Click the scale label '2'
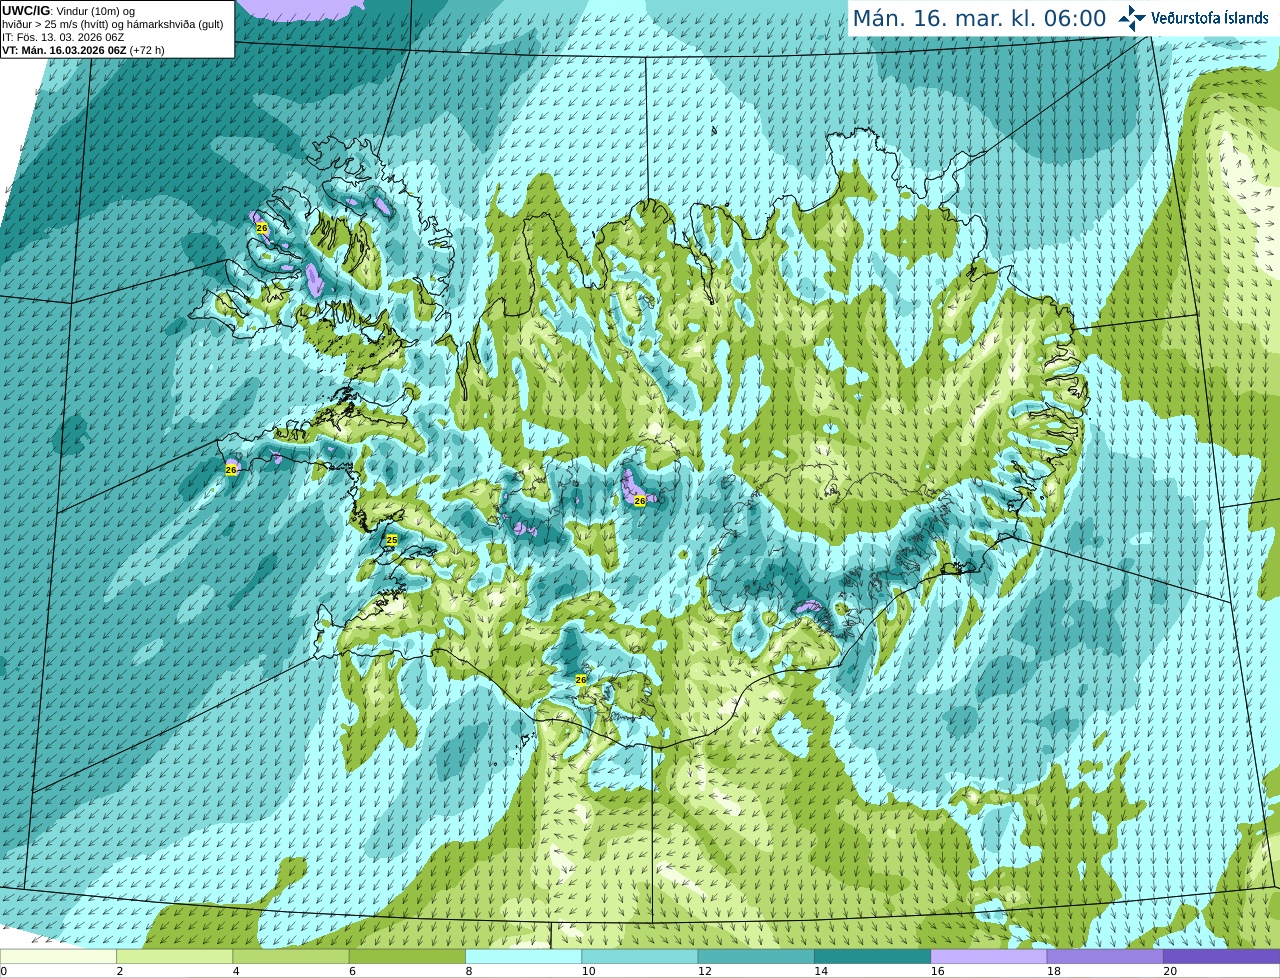The image size is (1280, 978). click(x=120, y=971)
